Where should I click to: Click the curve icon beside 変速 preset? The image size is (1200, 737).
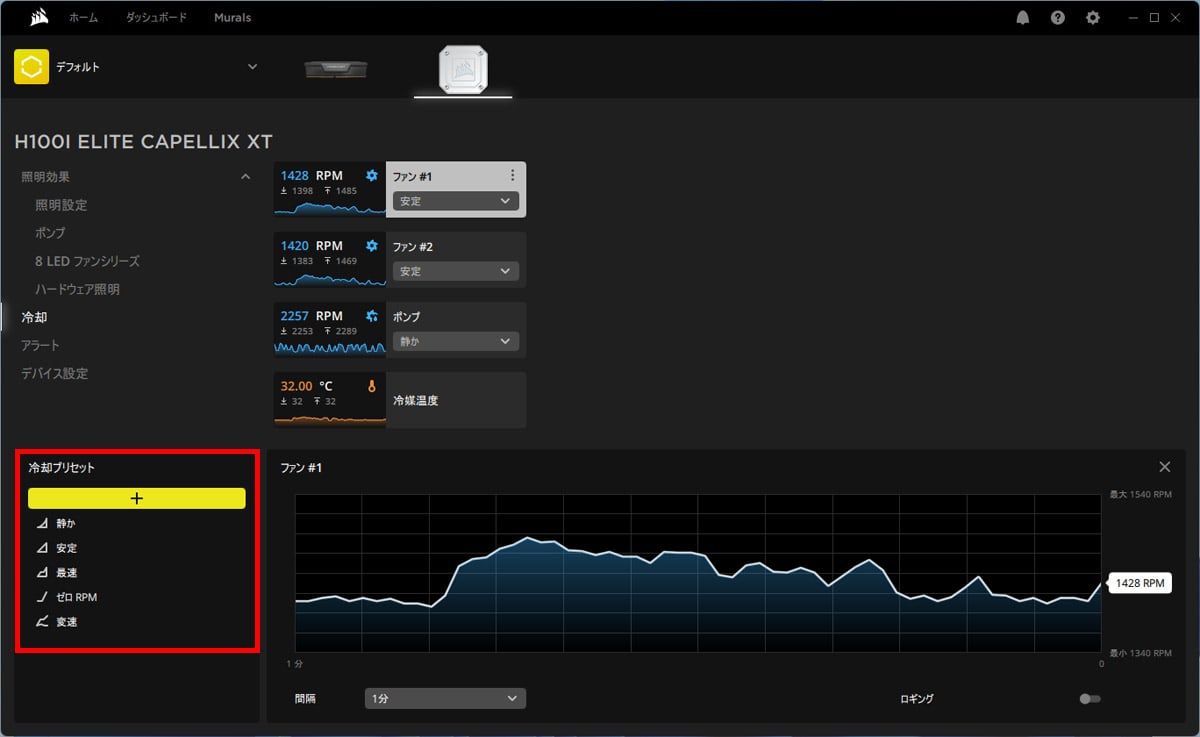(42, 621)
